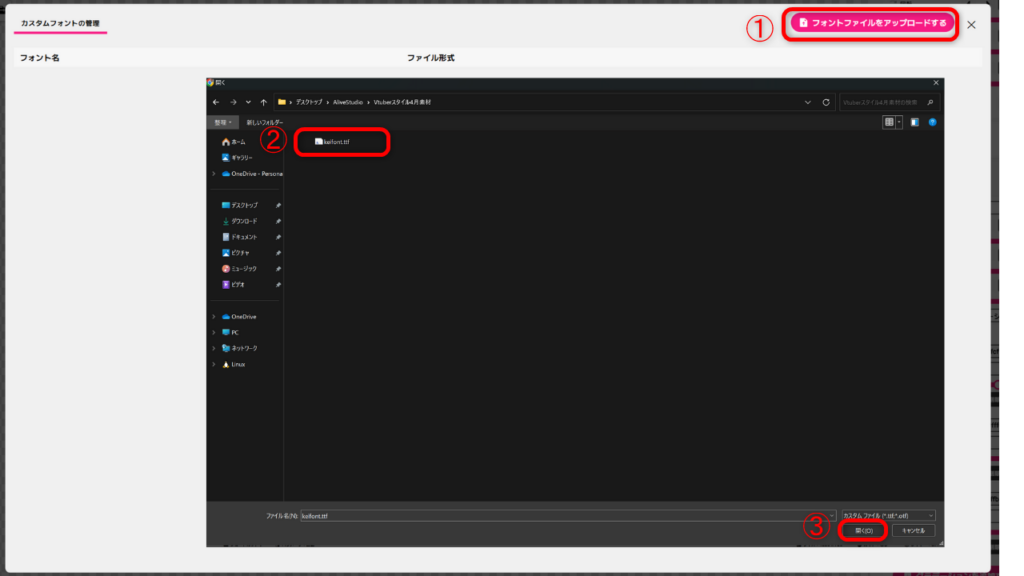Click the pin icon beside ミュージック
Screen dimensions: 1024x576
[x=278, y=268]
